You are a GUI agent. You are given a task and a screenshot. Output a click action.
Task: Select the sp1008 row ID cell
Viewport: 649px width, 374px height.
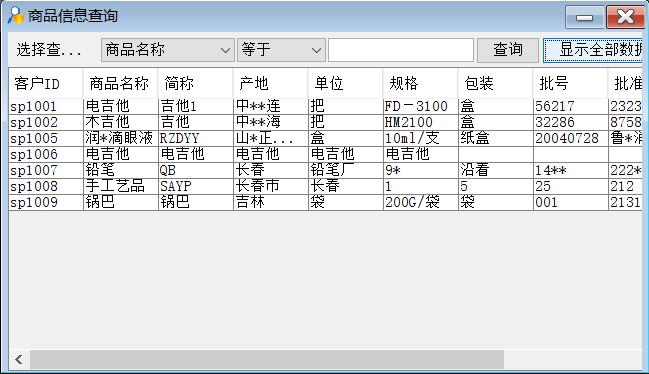point(46,186)
